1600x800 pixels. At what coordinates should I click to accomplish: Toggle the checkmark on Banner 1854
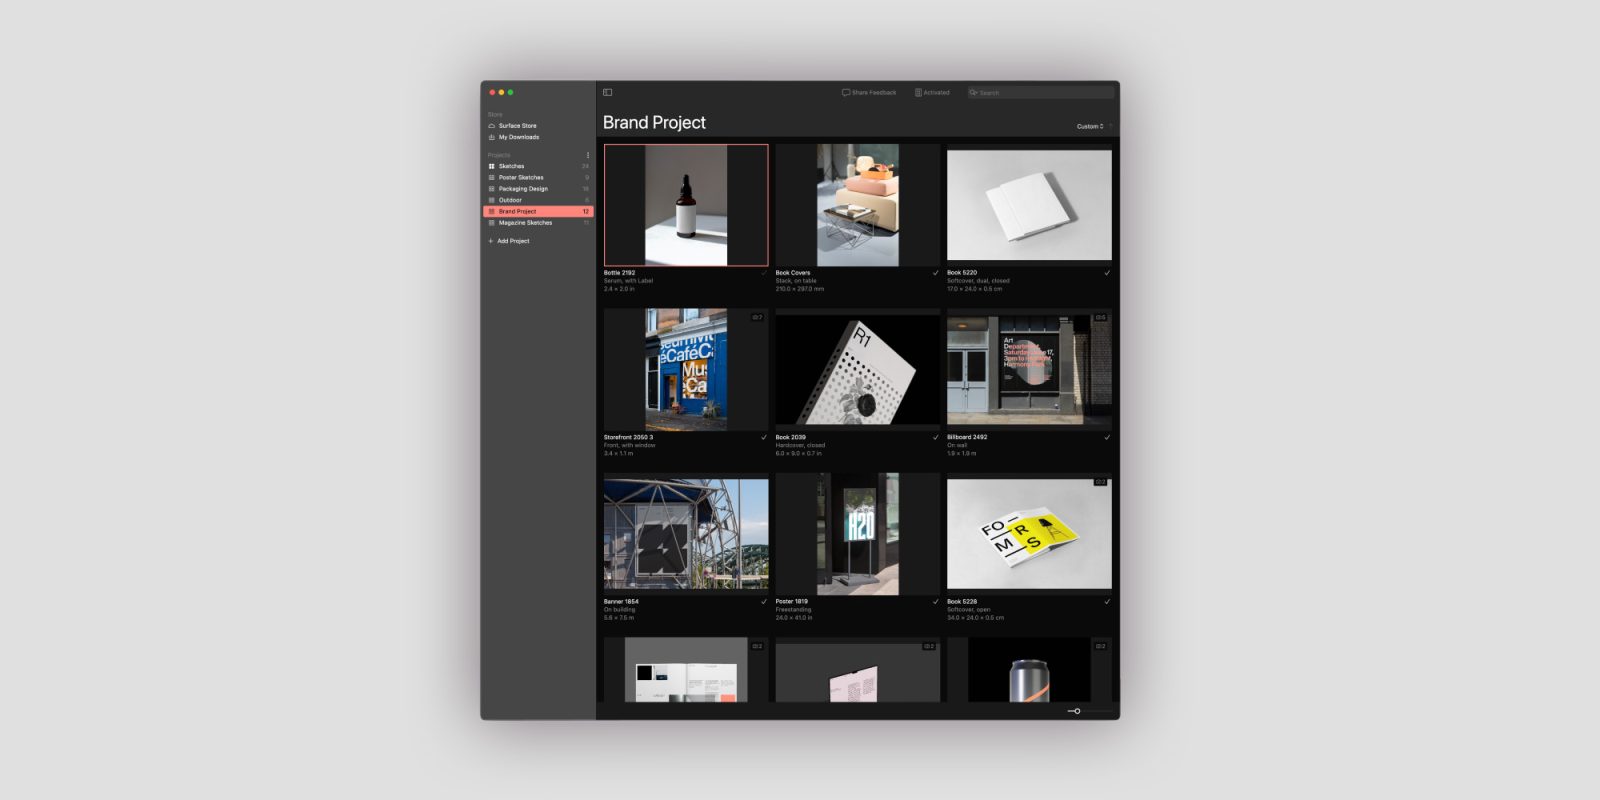click(x=764, y=602)
